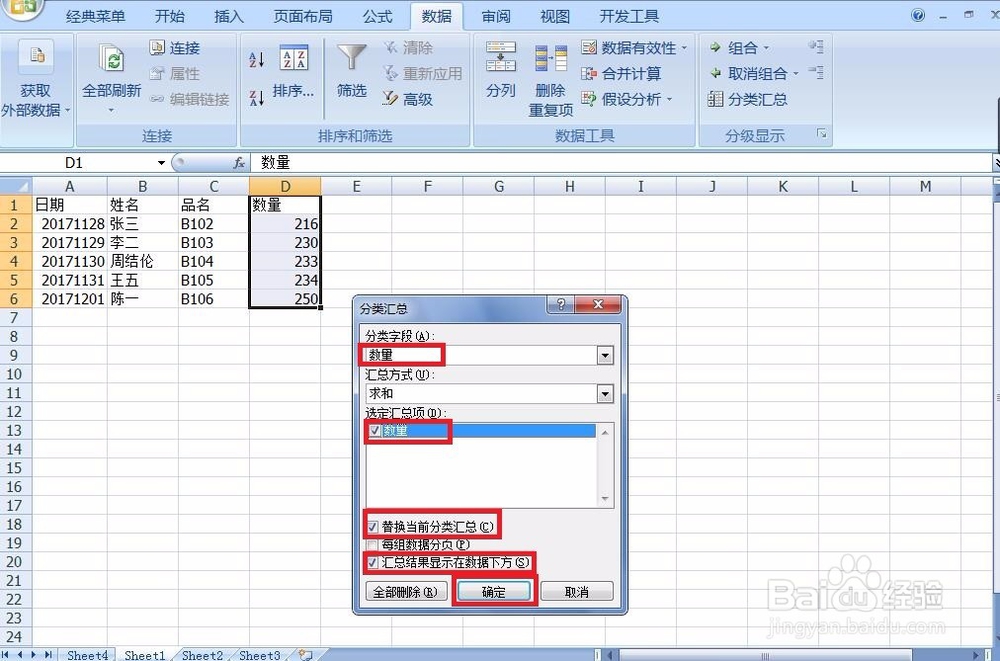Click the Name Box showing D1
Screen dimensions: 1000x661
75,162
